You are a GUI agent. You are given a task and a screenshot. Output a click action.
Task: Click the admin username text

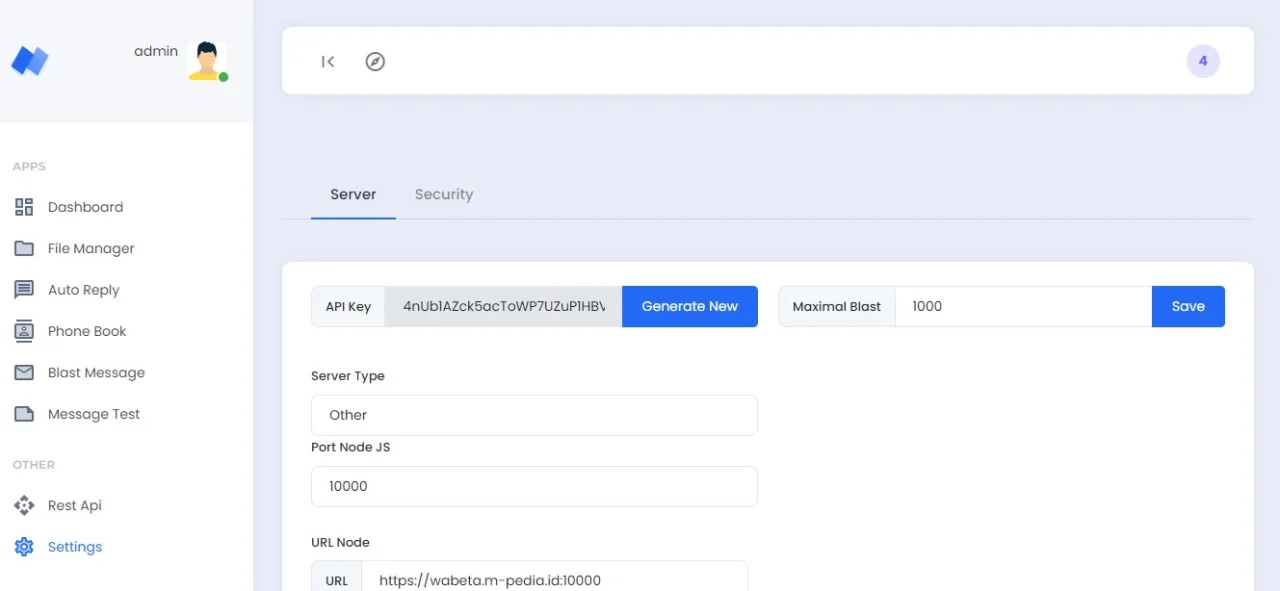point(156,51)
